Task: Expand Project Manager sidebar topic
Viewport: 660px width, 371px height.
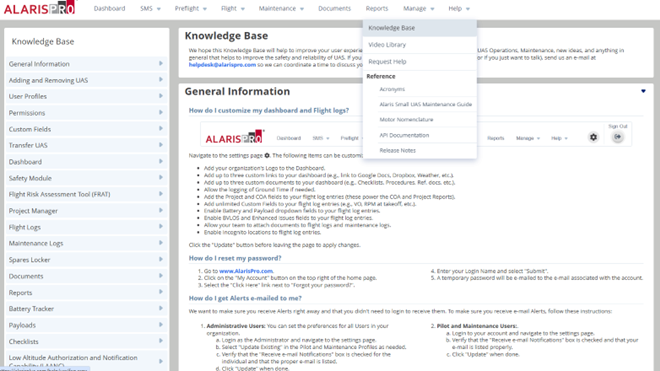Action: tap(86, 211)
